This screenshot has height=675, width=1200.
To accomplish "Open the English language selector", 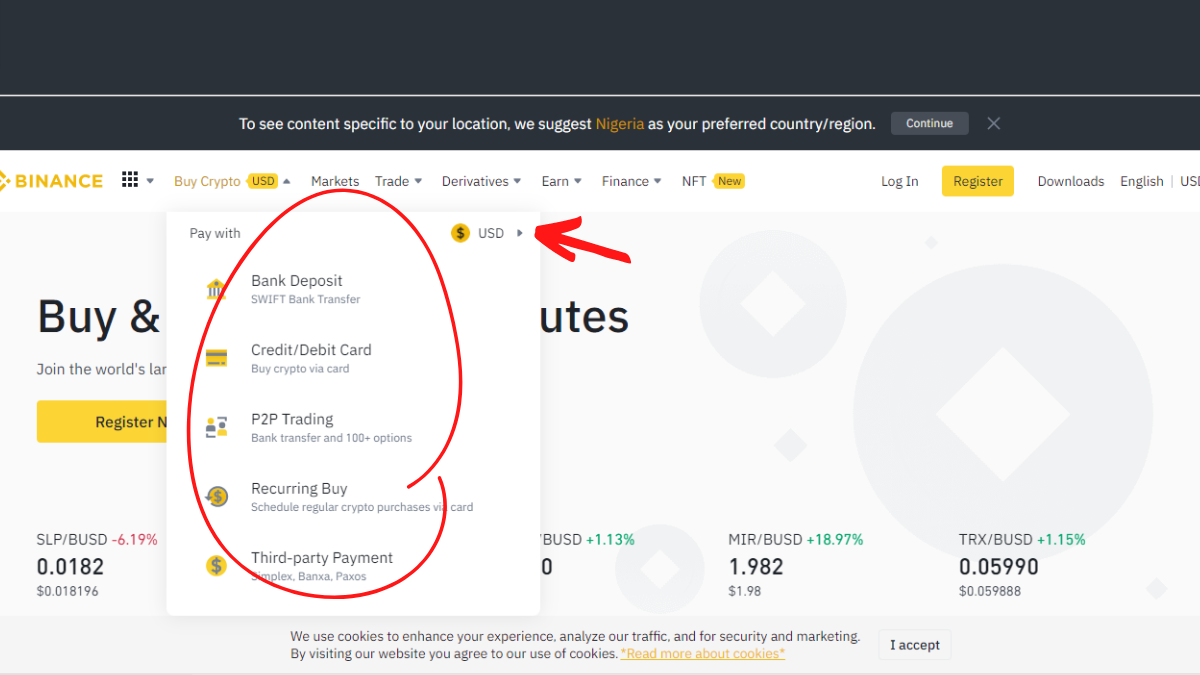I will (x=1142, y=181).
